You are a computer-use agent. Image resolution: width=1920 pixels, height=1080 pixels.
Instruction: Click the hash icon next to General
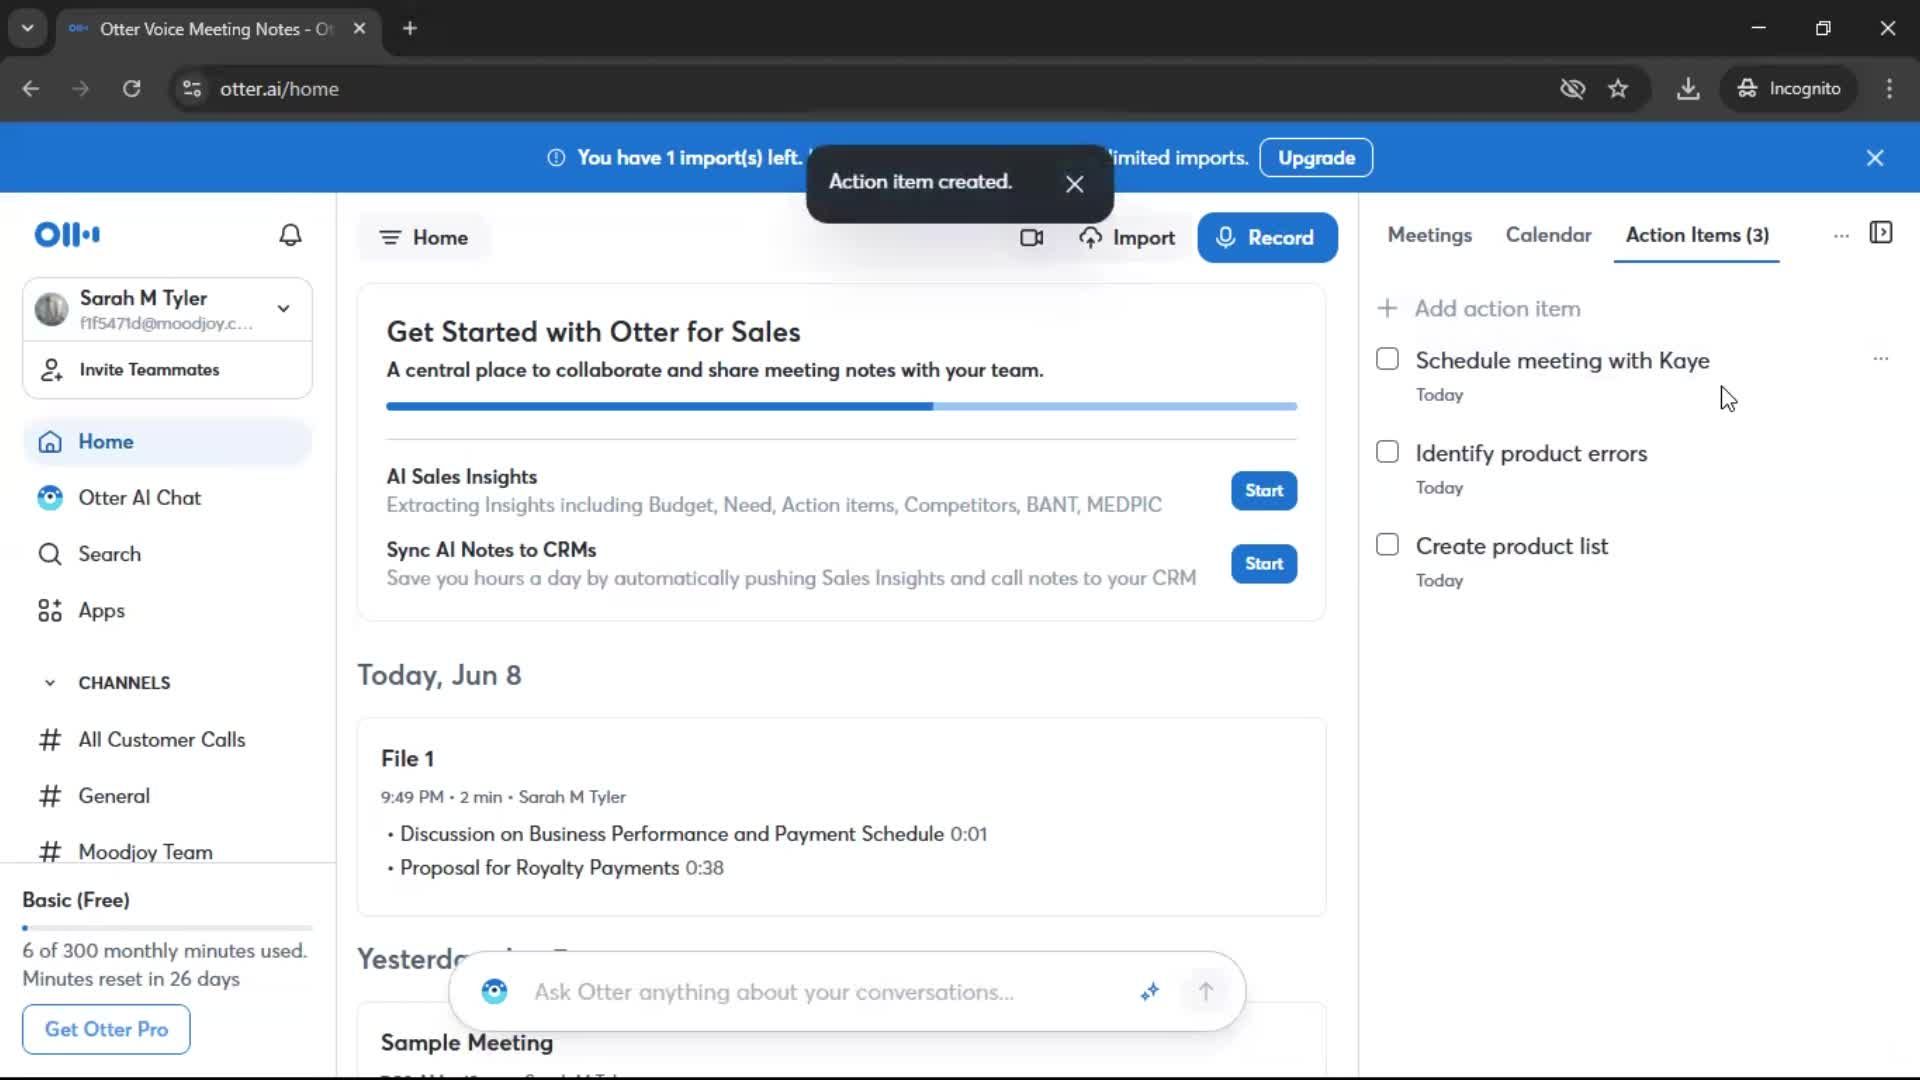[x=50, y=796]
